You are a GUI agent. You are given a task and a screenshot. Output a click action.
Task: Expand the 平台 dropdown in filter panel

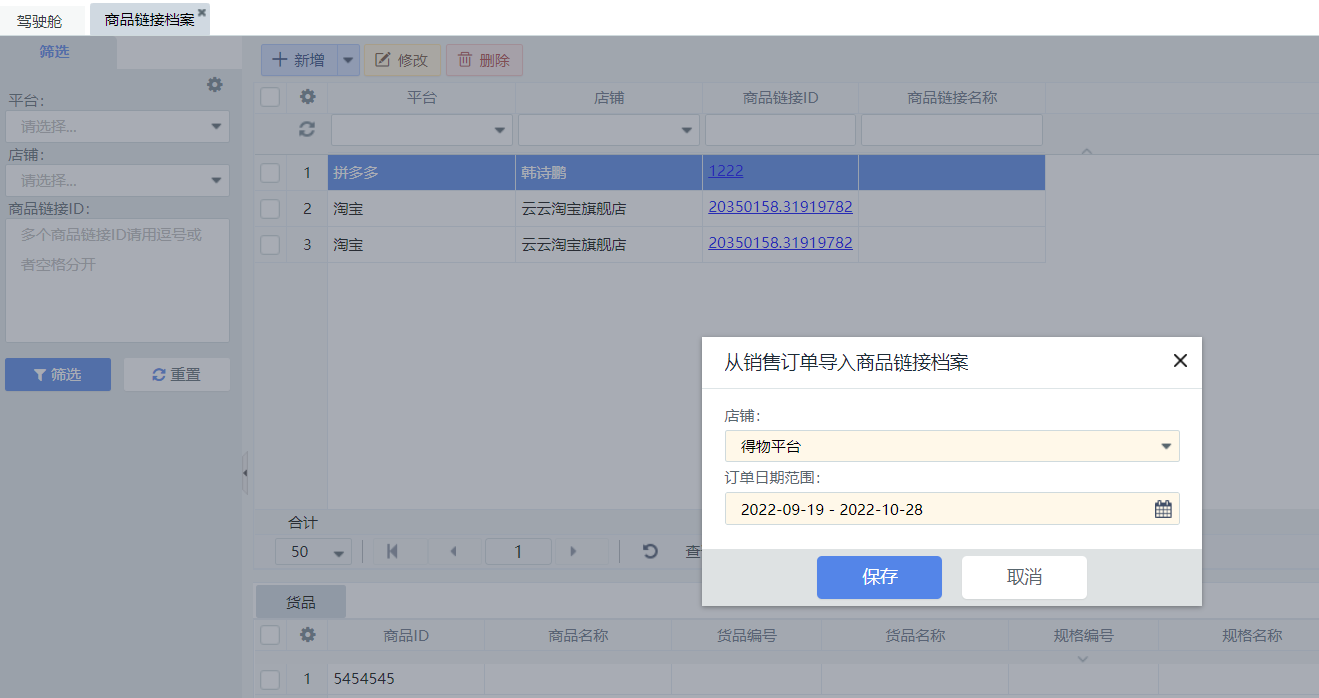coord(117,127)
